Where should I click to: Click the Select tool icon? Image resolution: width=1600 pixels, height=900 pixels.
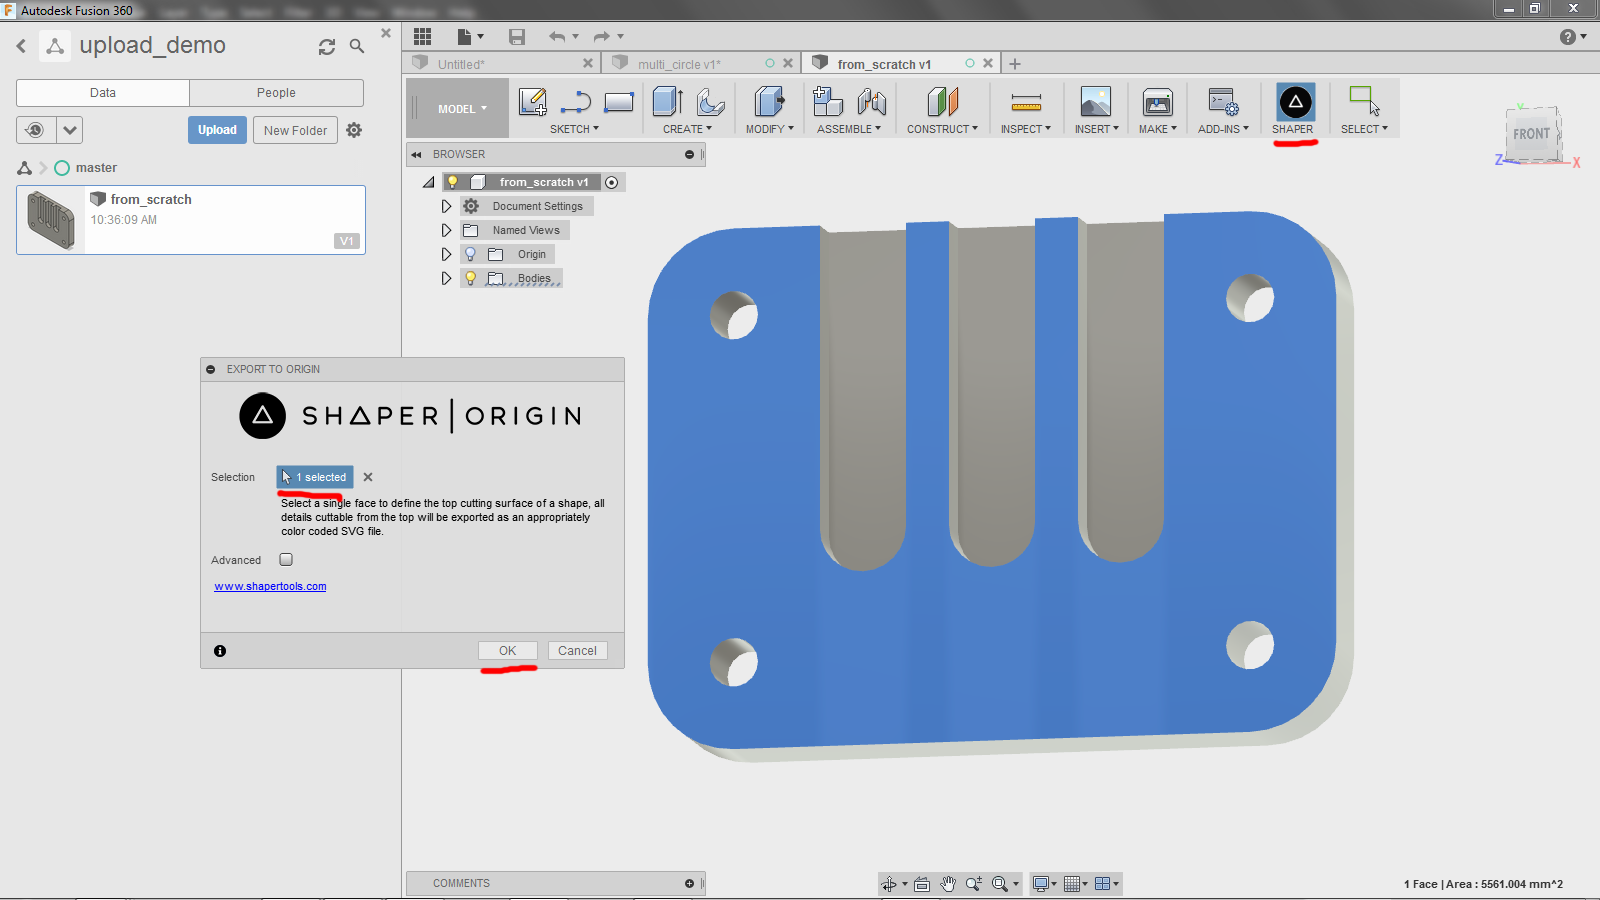tap(1364, 101)
